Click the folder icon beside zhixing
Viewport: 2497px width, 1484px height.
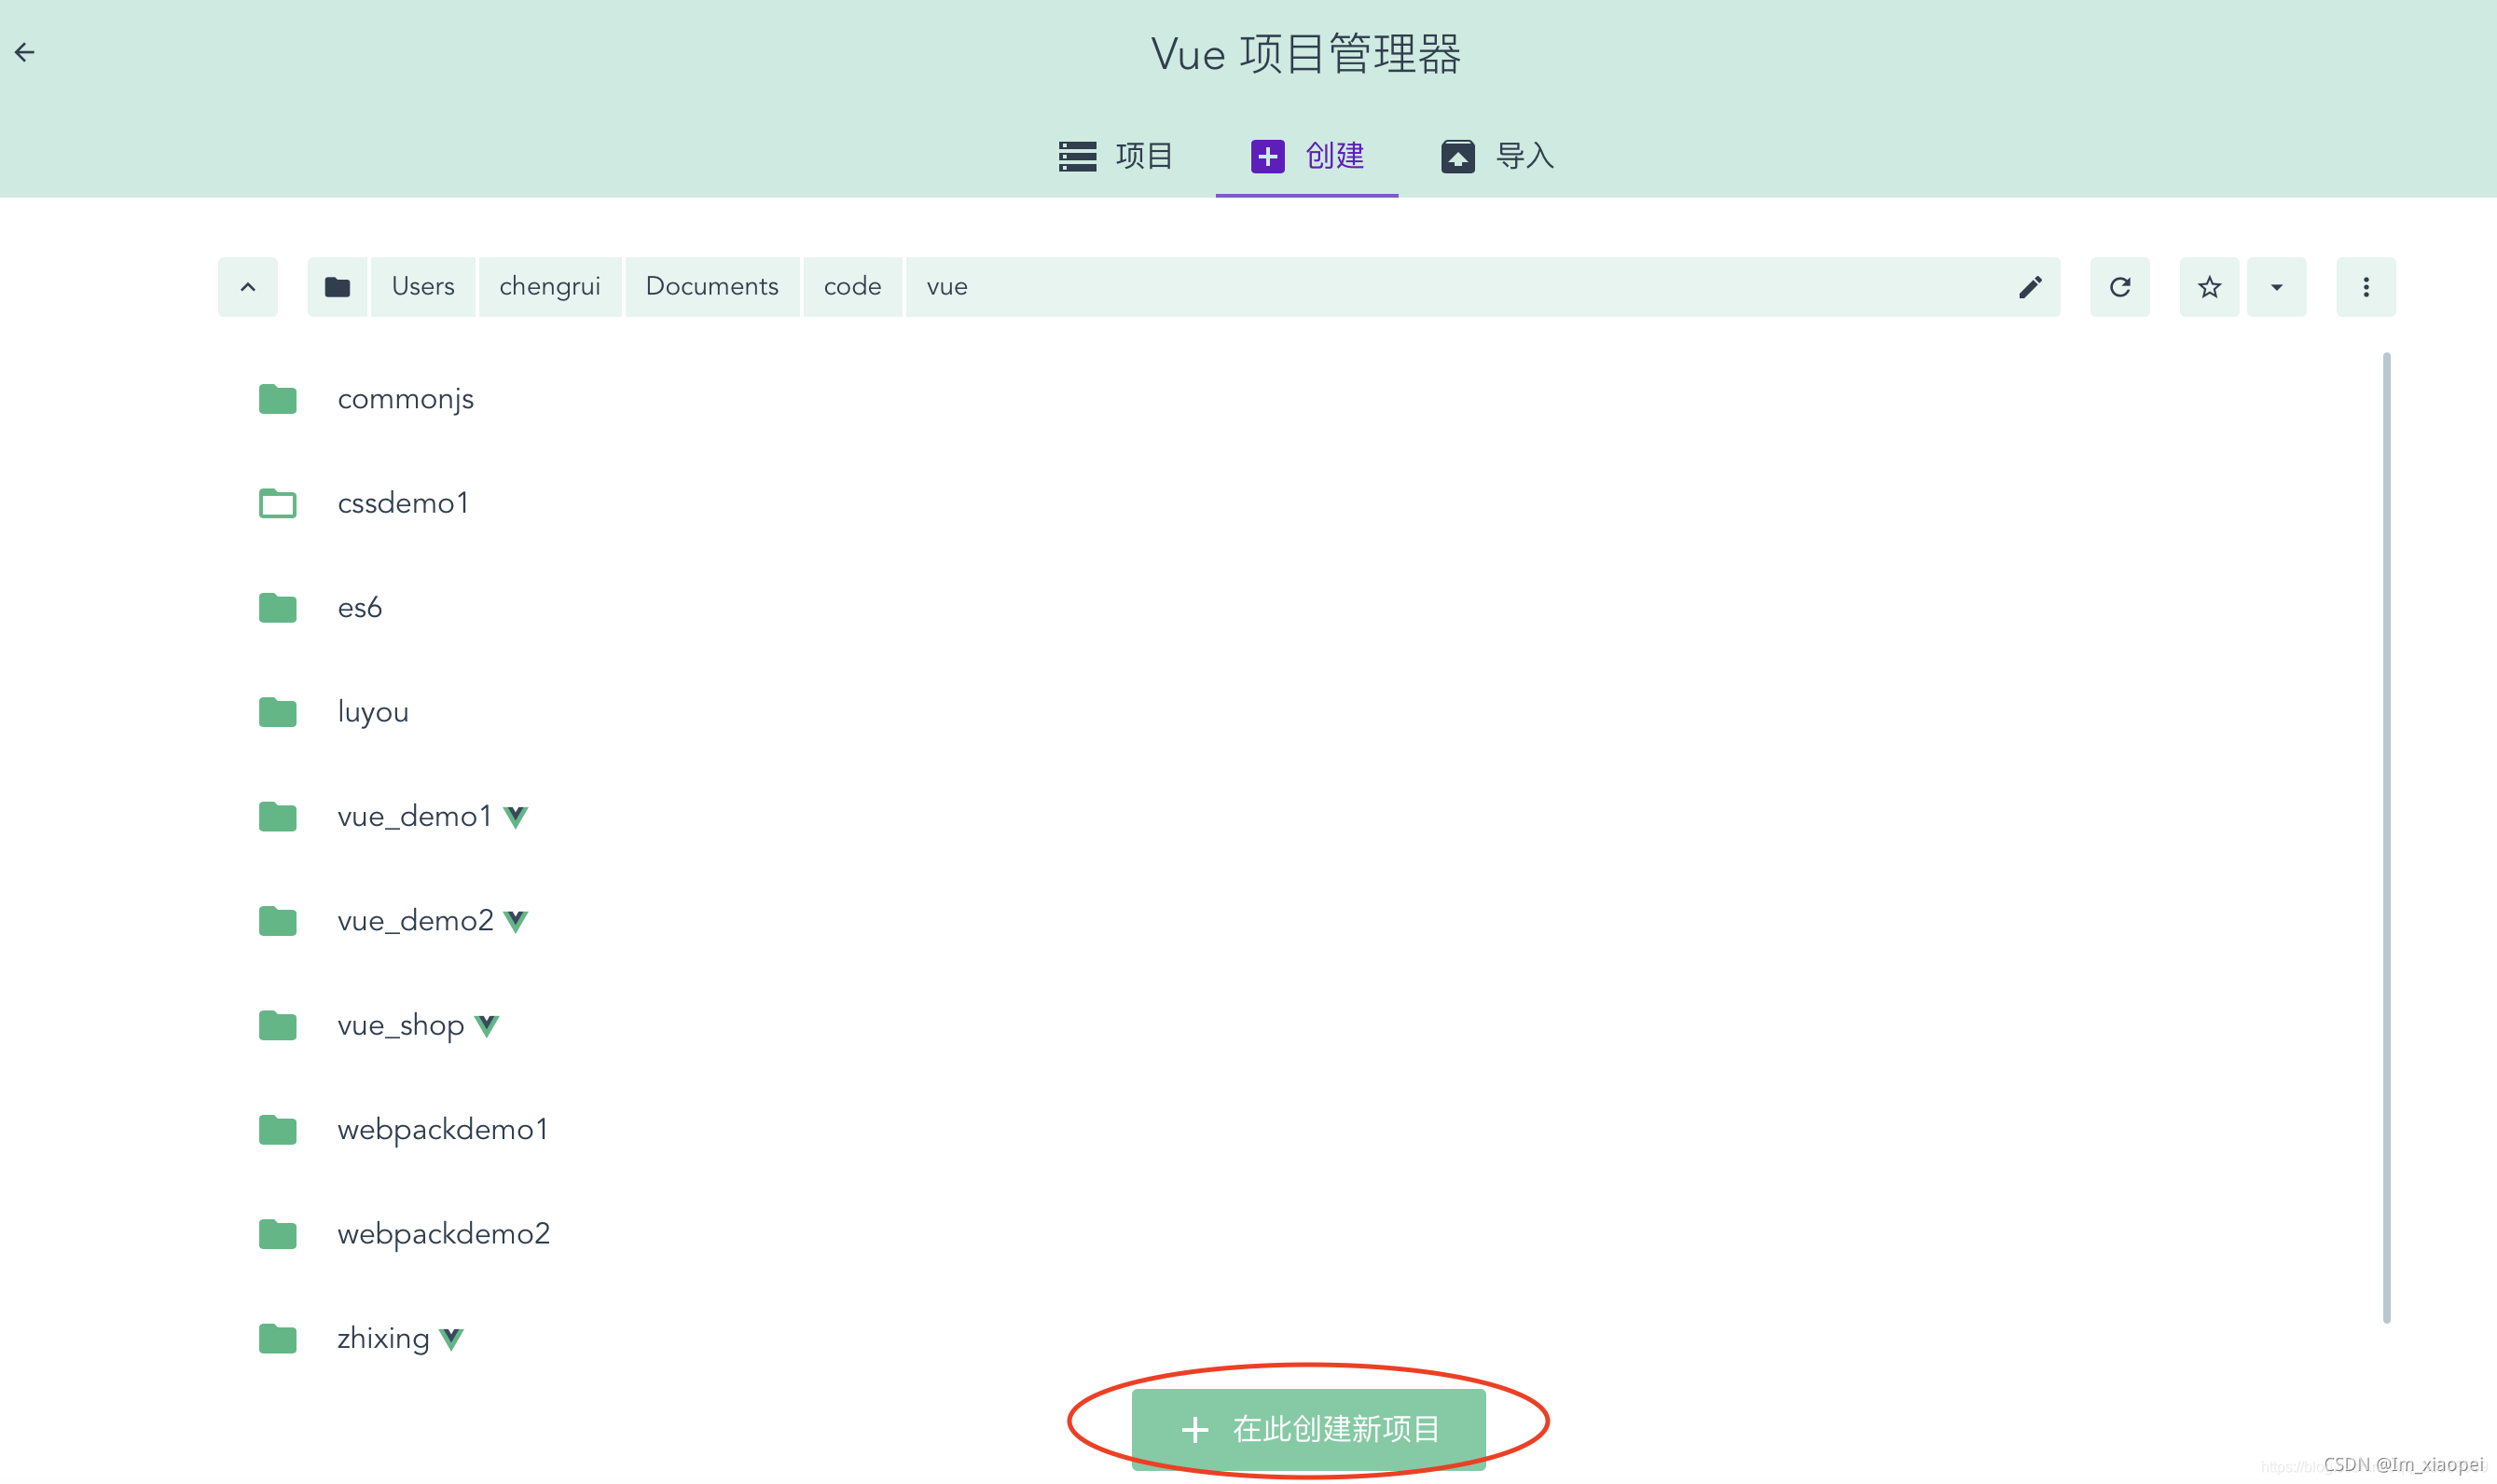(x=277, y=1338)
